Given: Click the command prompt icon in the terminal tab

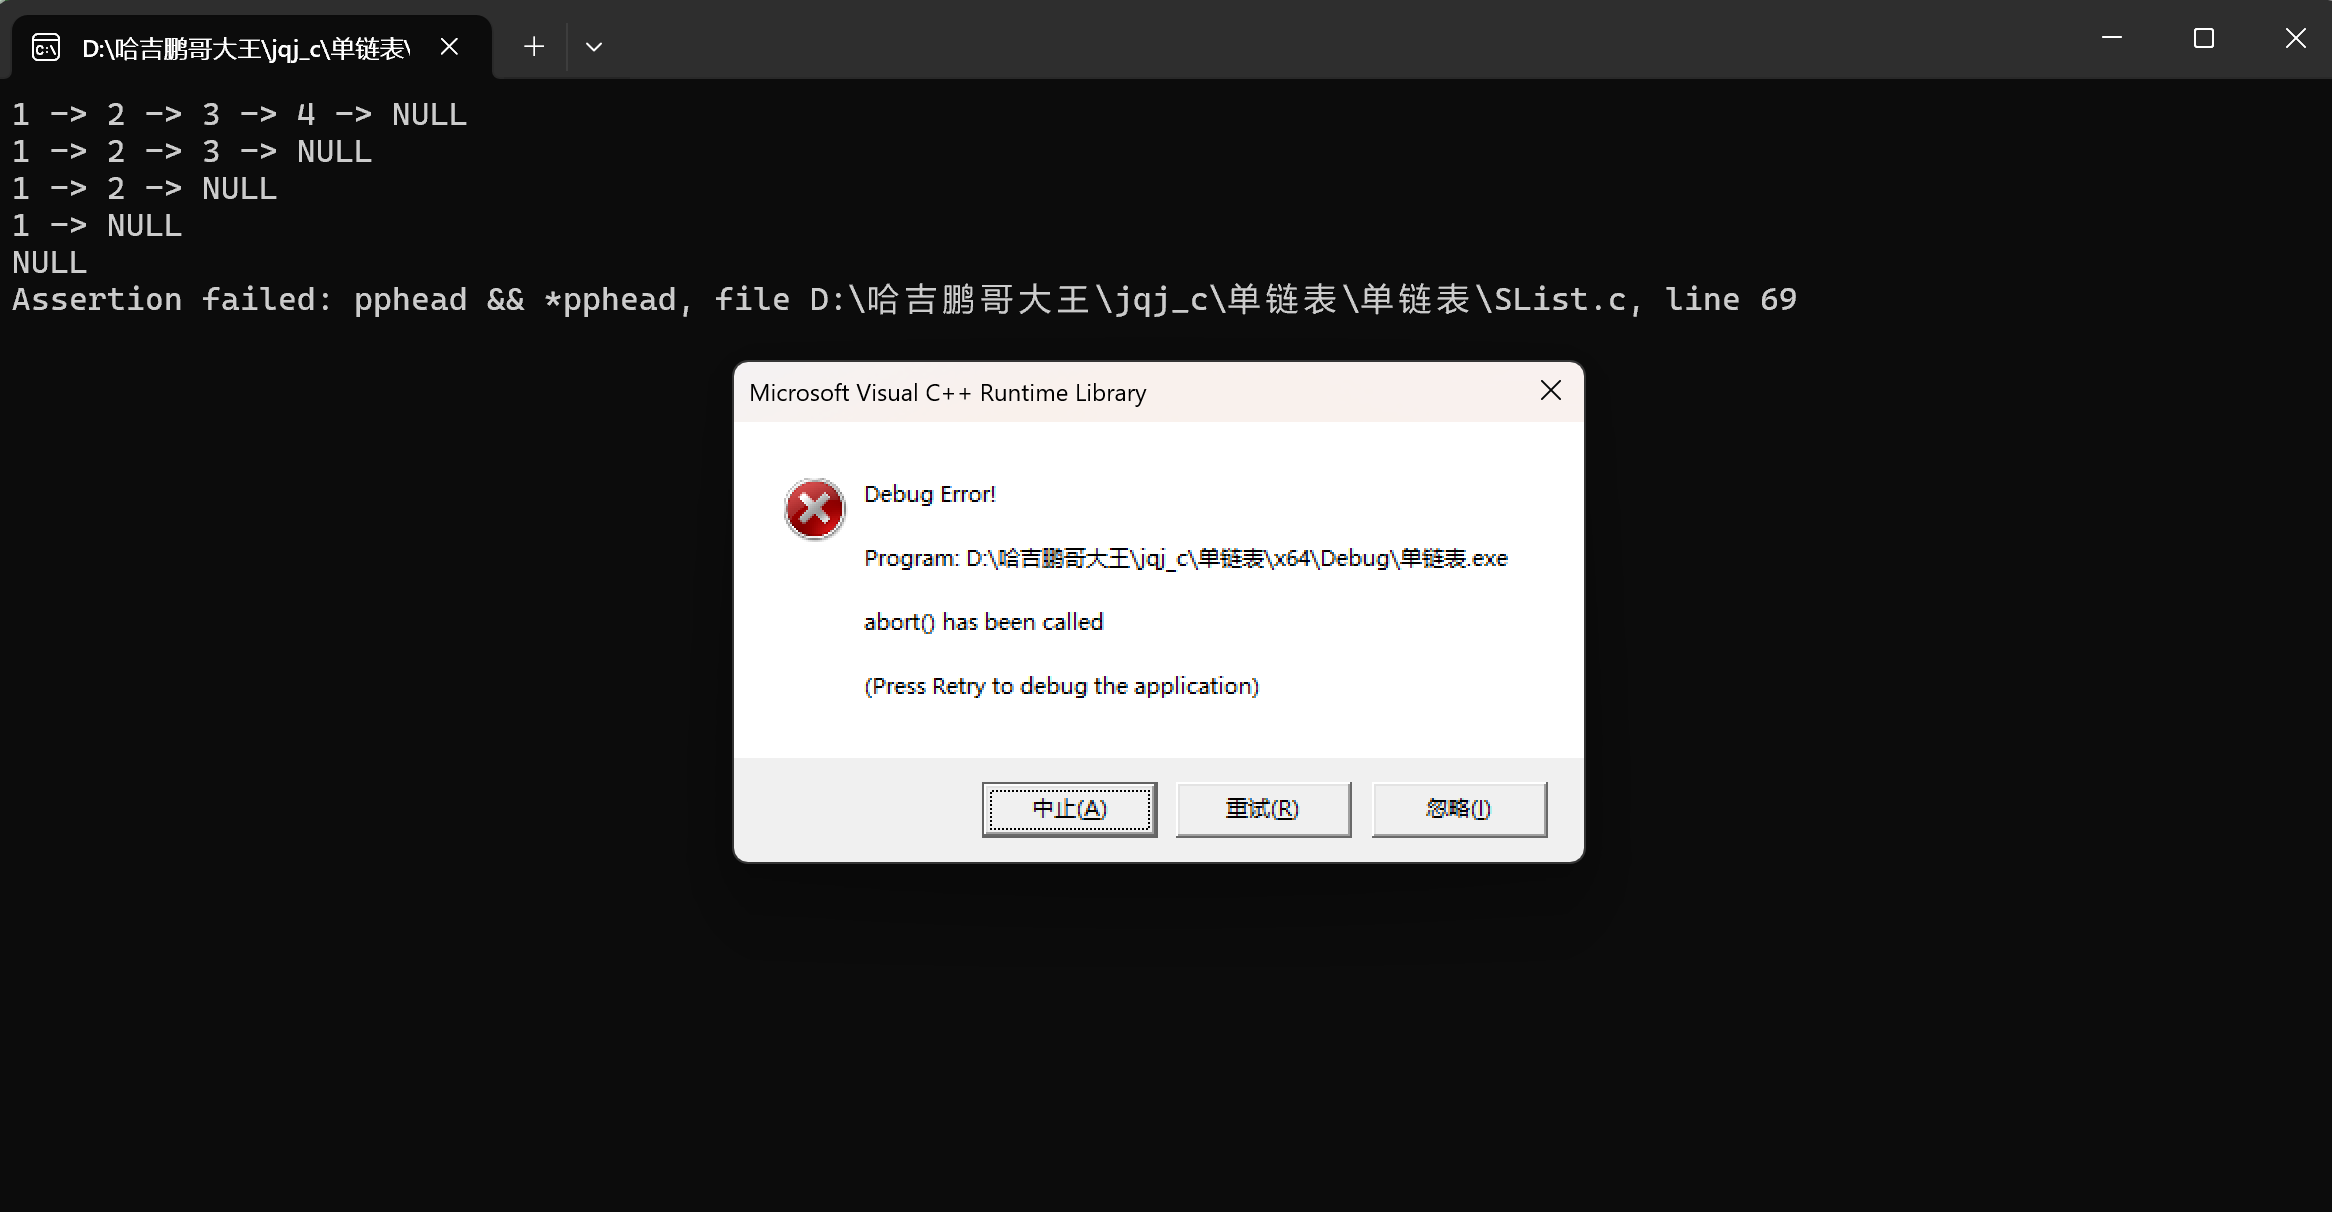Looking at the screenshot, I should 46,47.
